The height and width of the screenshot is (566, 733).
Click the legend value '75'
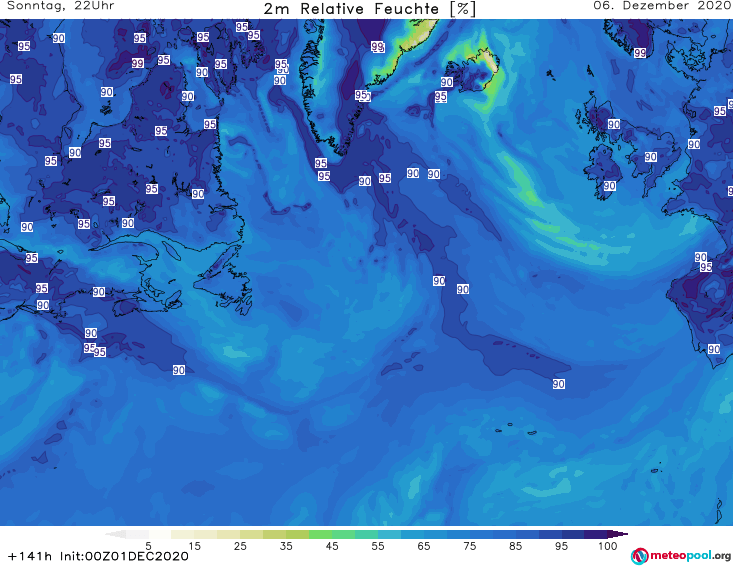click(x=469, y=546)
